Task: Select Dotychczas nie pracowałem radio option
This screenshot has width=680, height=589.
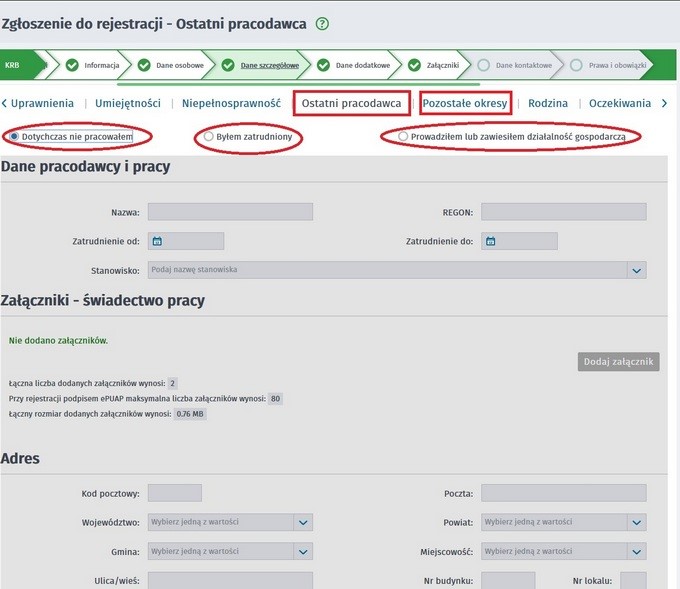Action: (x=14, y=137)
